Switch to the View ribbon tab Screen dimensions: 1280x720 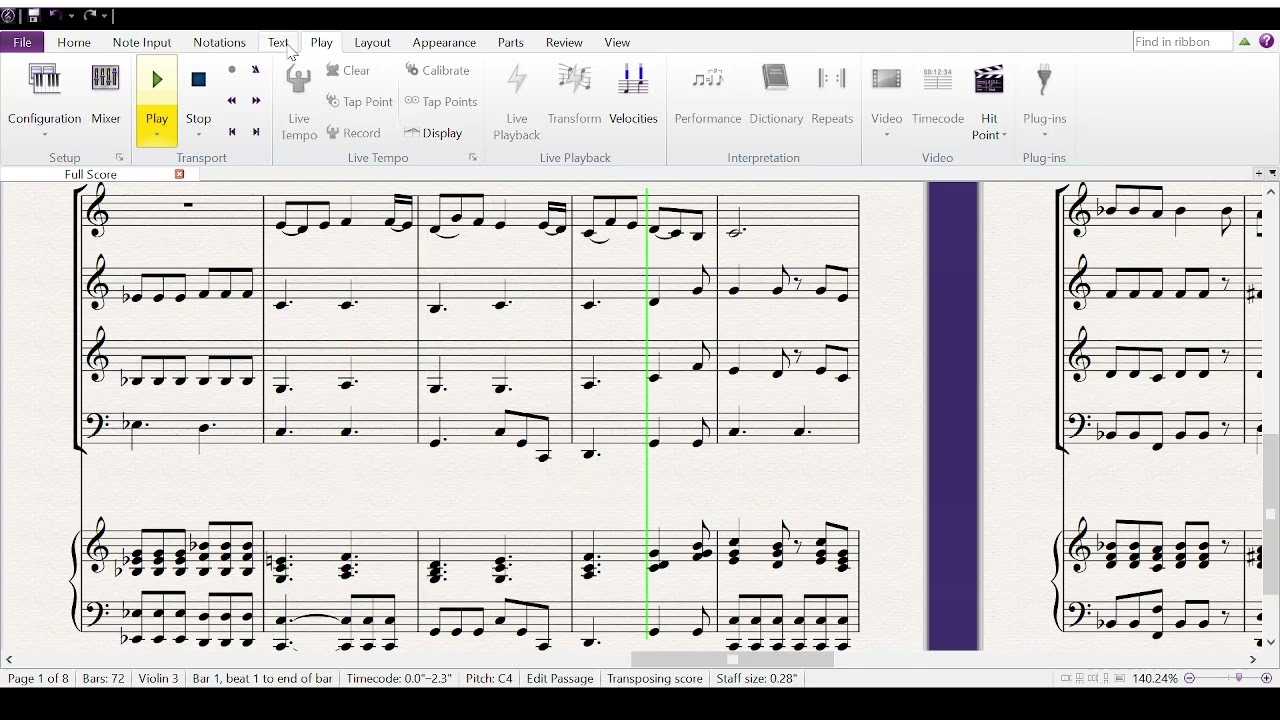click(617, 42)
